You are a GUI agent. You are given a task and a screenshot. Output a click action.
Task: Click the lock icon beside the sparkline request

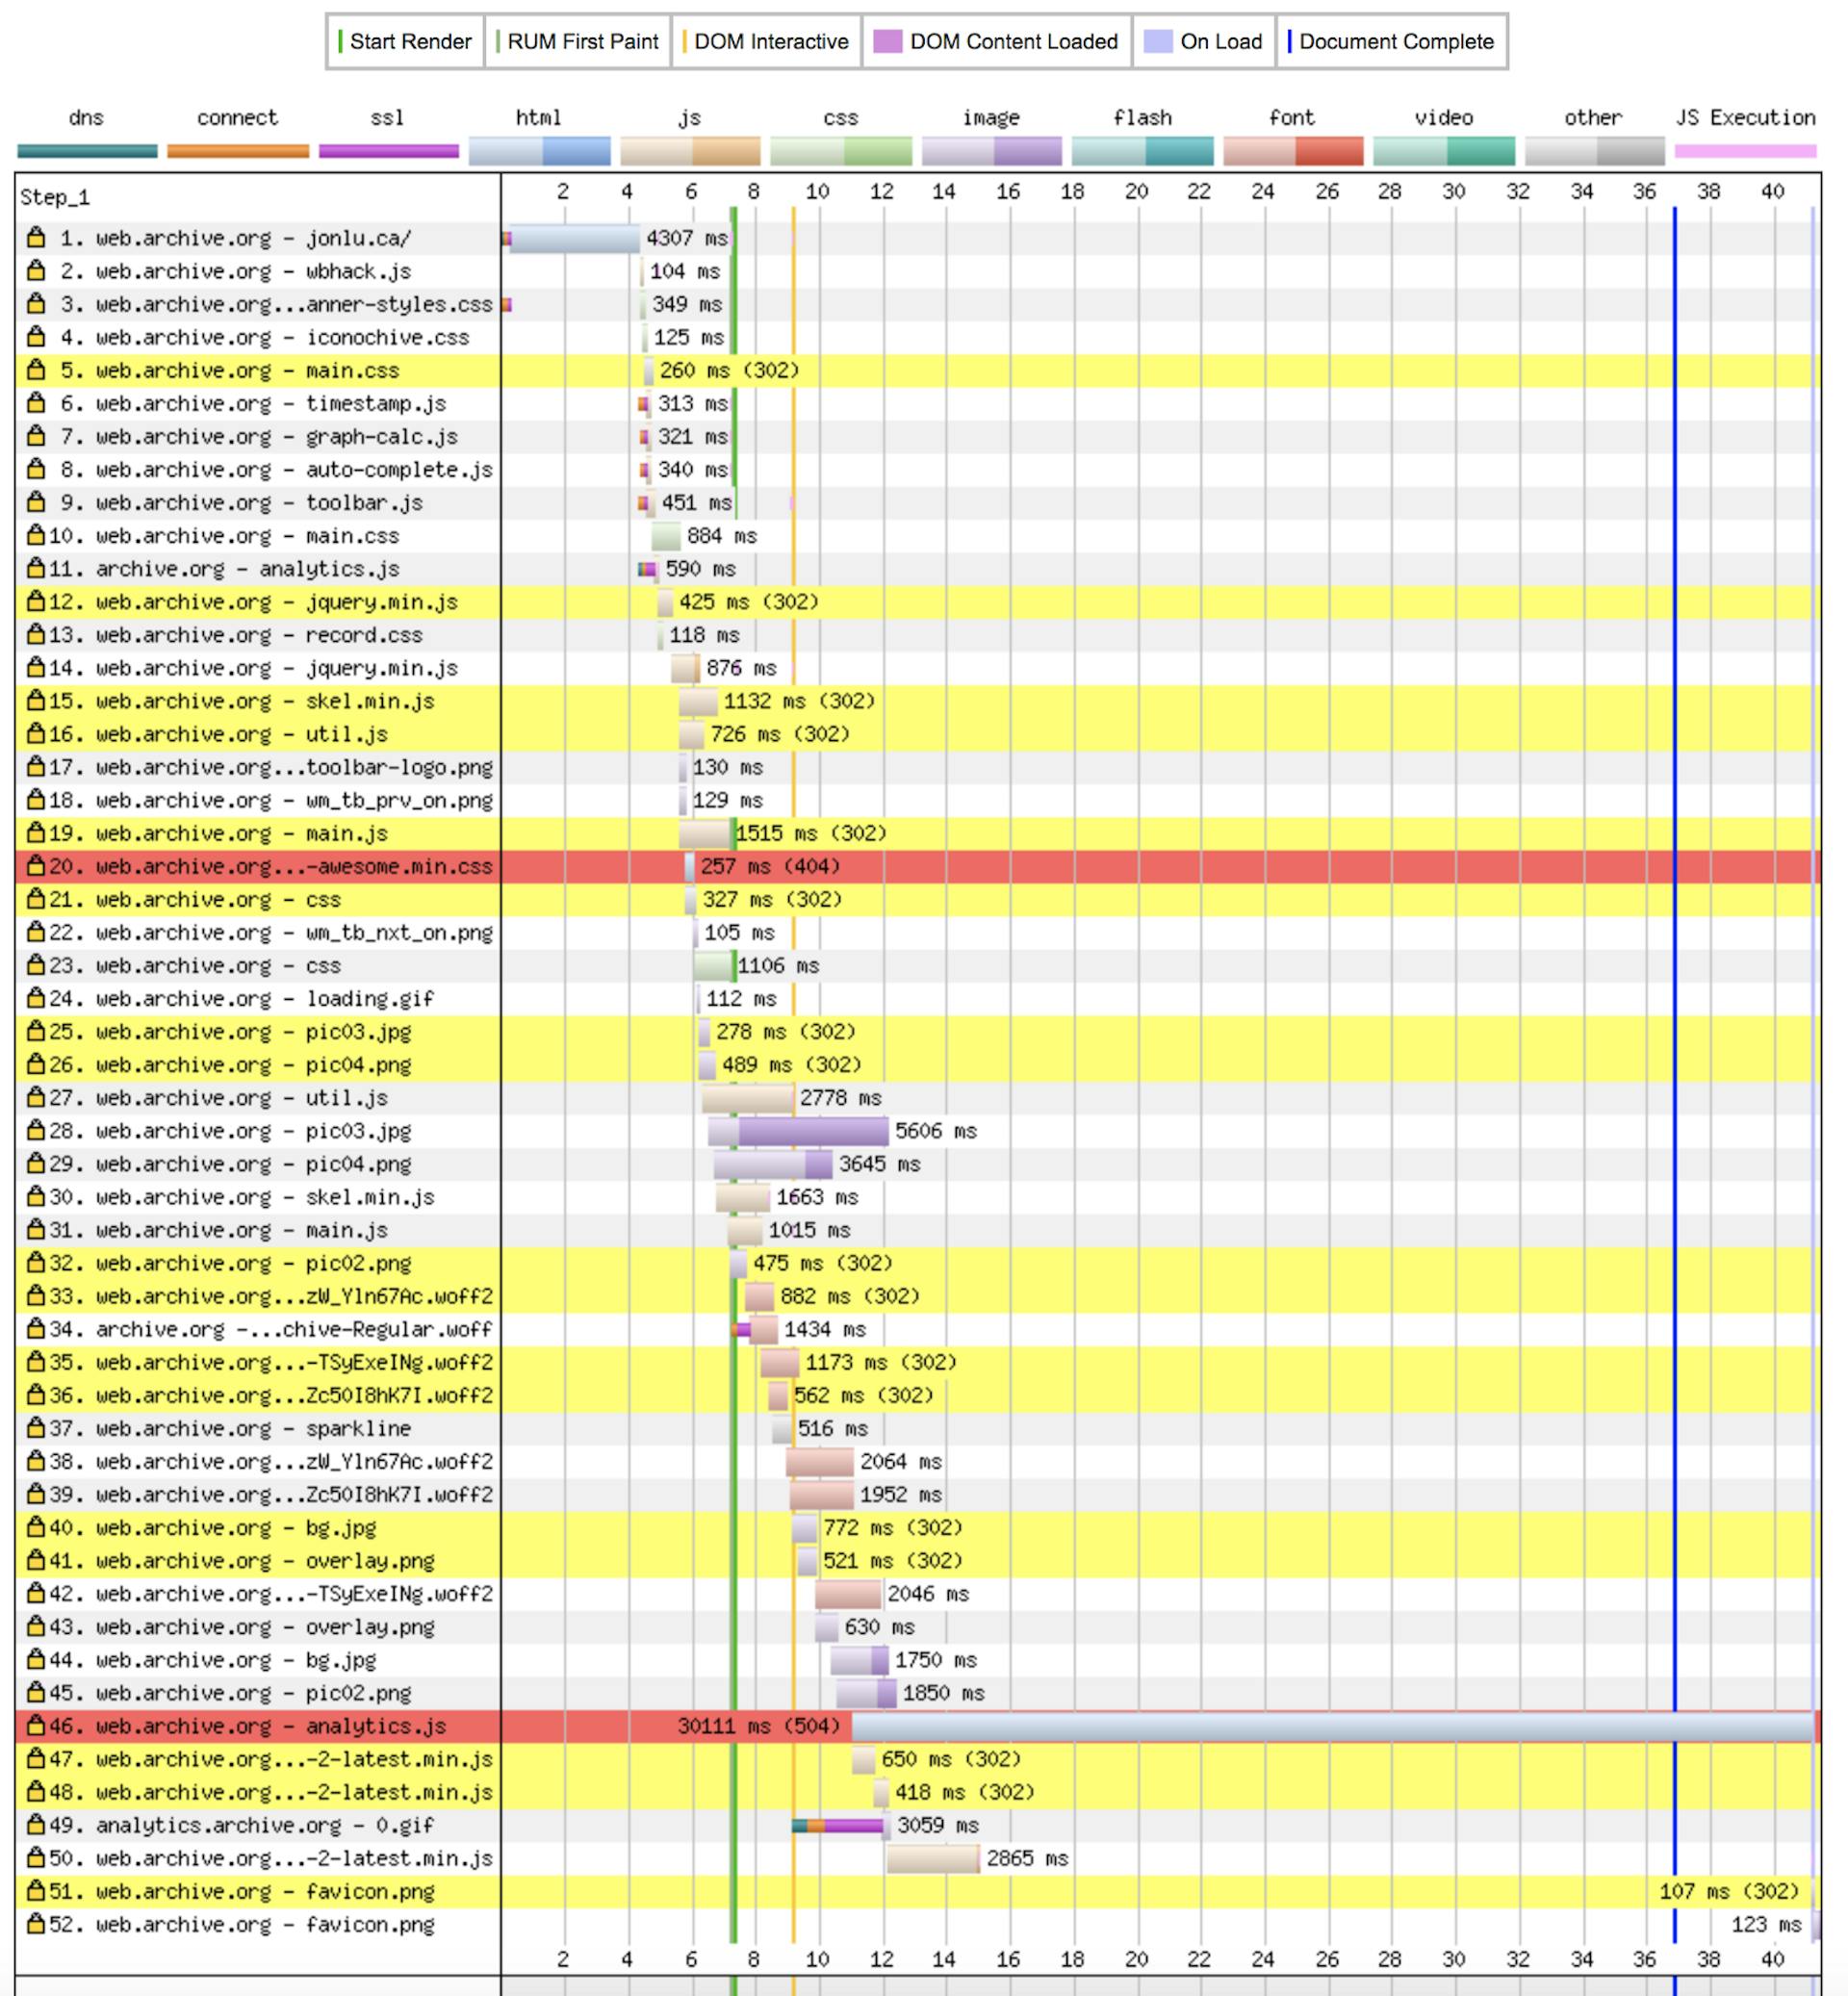[x=35, y=1429]
